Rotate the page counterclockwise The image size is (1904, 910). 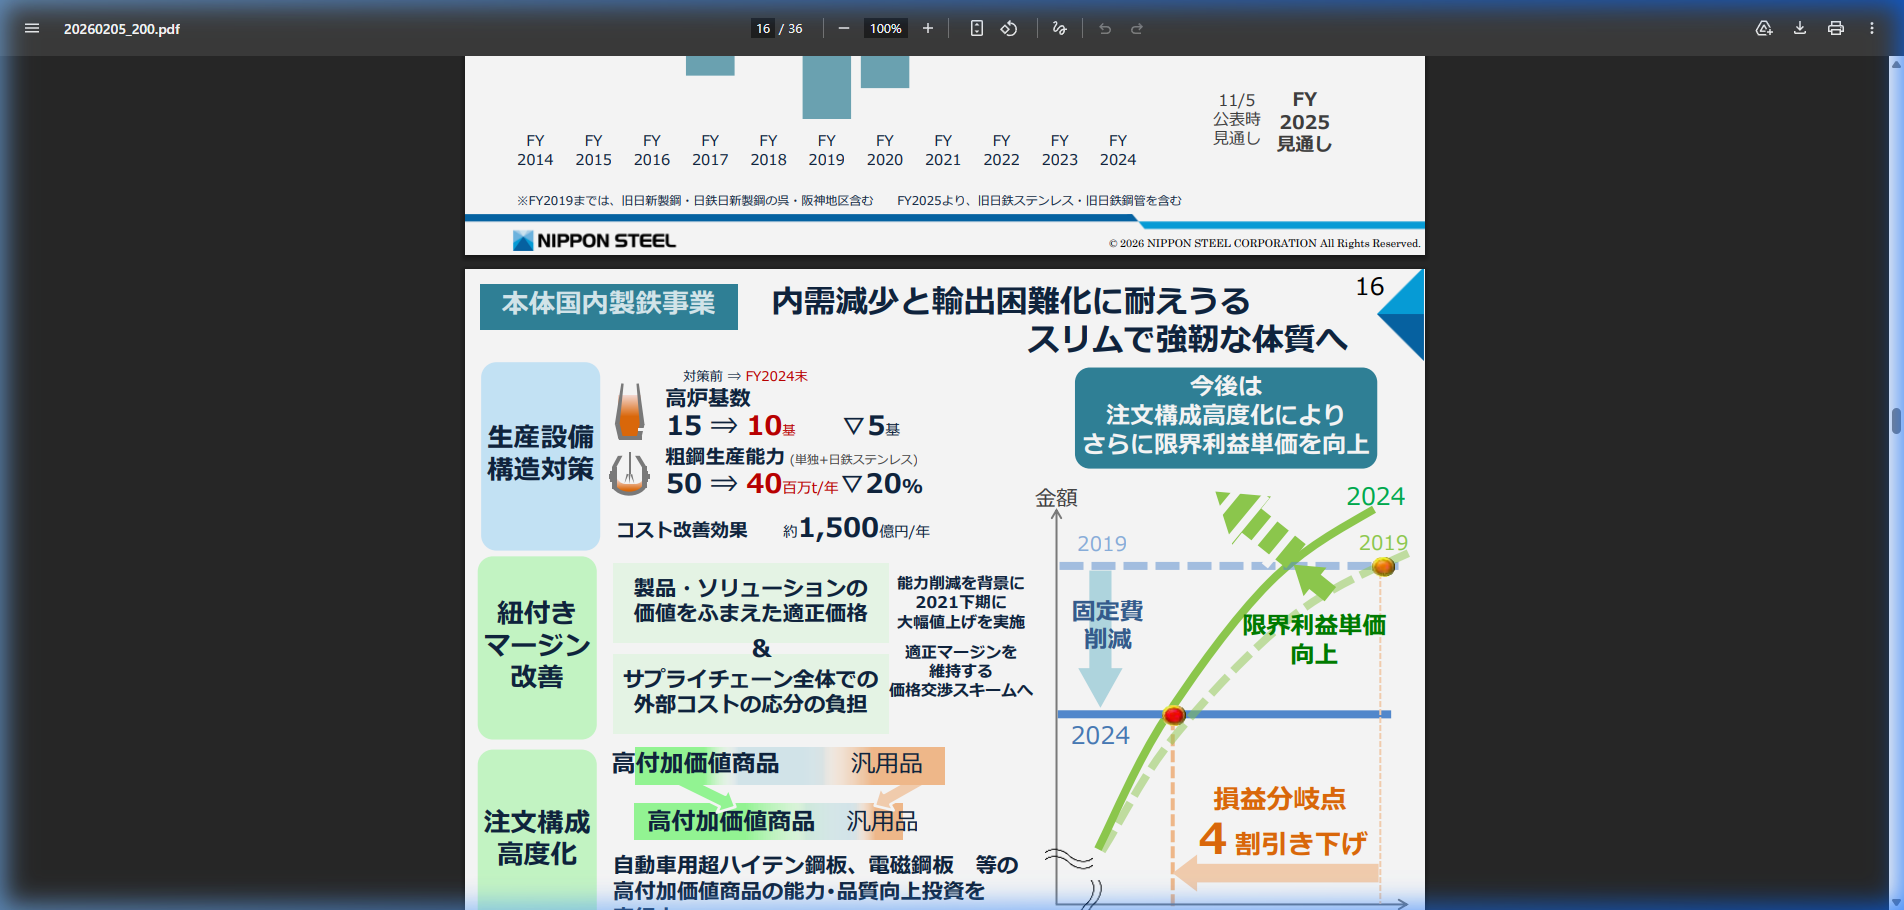pyautogui.click(x=1009, y=28)
